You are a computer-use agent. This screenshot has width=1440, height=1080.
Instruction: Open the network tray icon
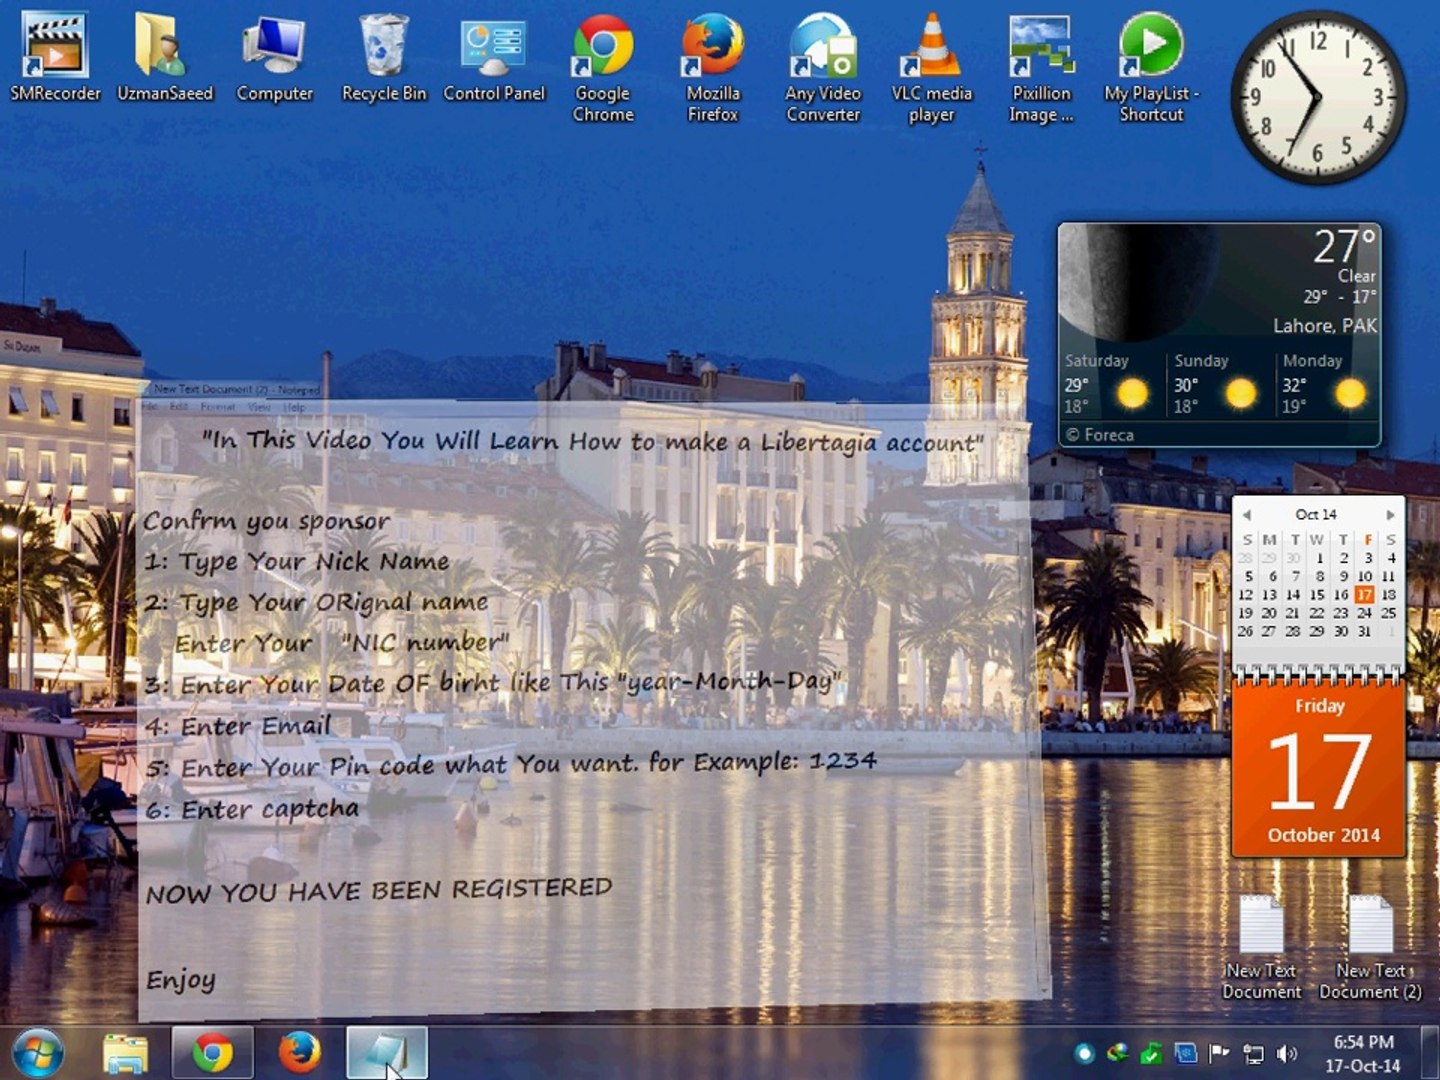click(x=1253, y=1053)
